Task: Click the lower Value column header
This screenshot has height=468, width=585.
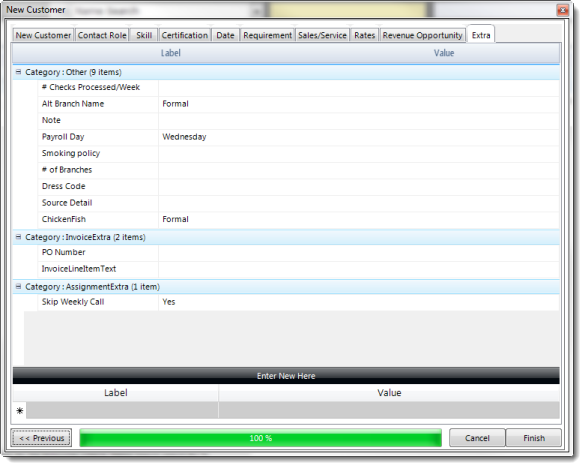Action: point(389,393)
